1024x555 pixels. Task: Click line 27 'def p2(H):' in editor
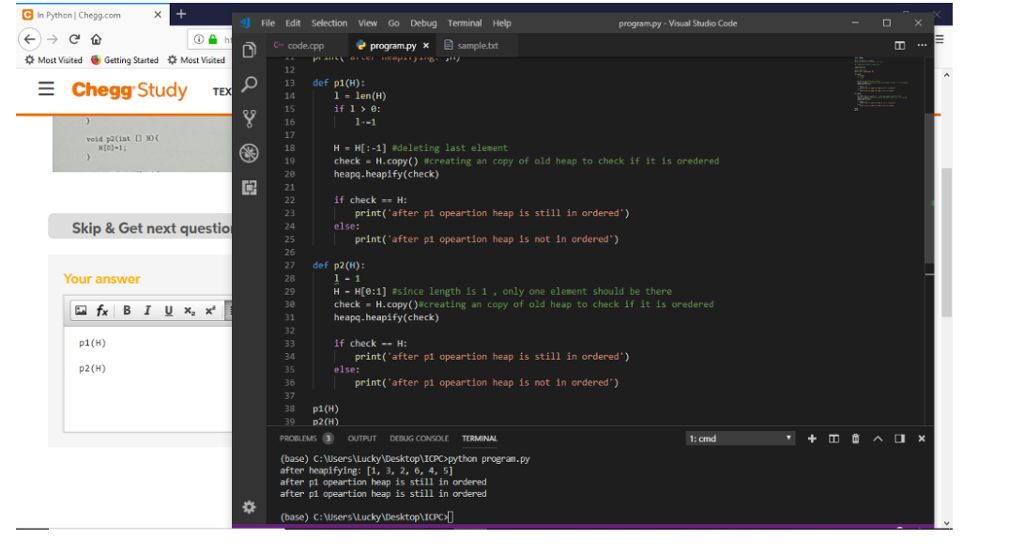point(338,265)
